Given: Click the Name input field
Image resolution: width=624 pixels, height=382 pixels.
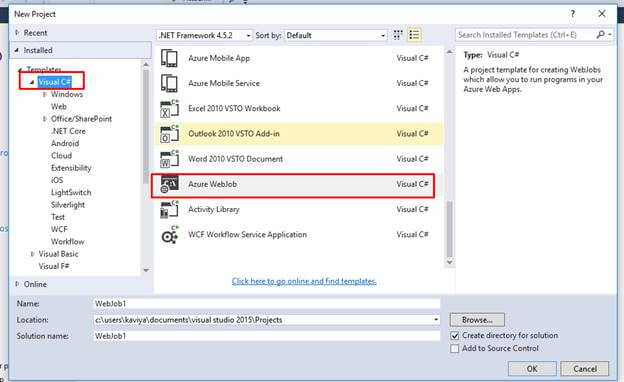Looking at the screenshot, I should coord(267,304).
